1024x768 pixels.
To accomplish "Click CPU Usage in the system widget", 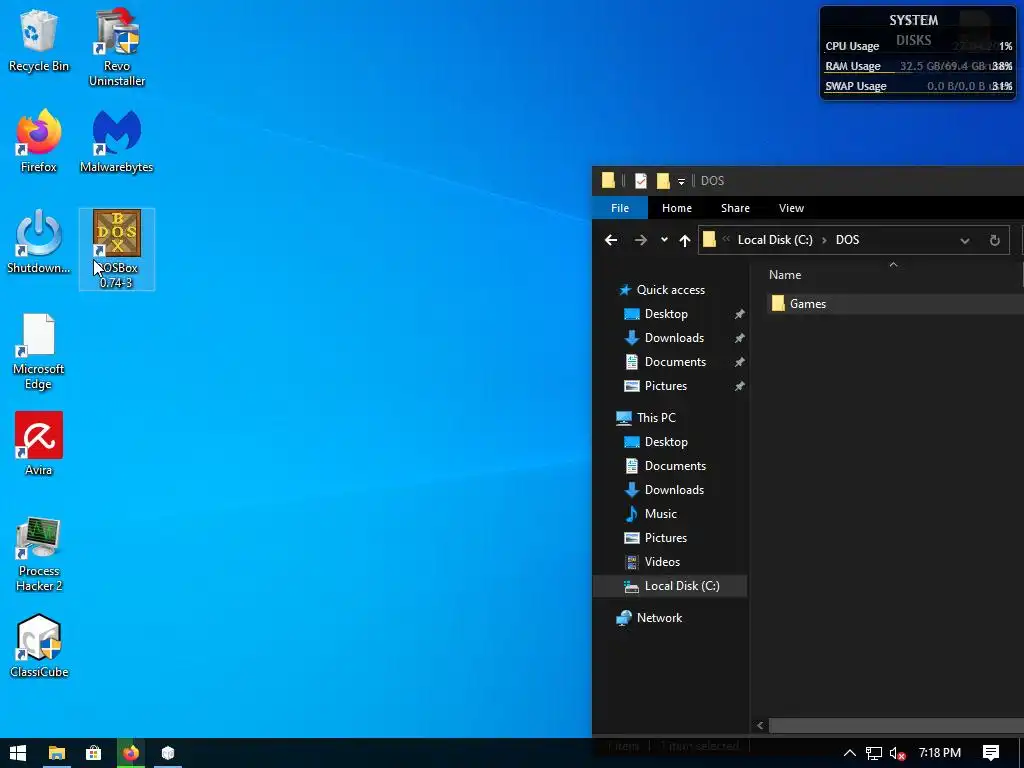I will [x=852, y=46].
